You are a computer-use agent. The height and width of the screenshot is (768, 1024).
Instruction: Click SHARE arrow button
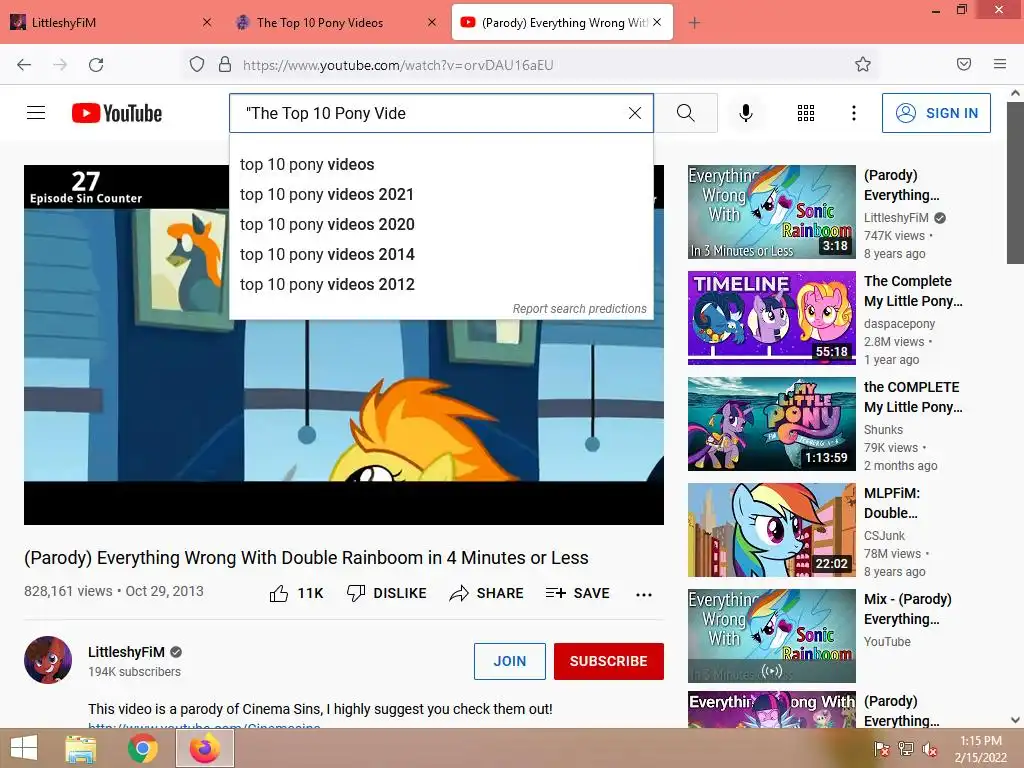487,593
